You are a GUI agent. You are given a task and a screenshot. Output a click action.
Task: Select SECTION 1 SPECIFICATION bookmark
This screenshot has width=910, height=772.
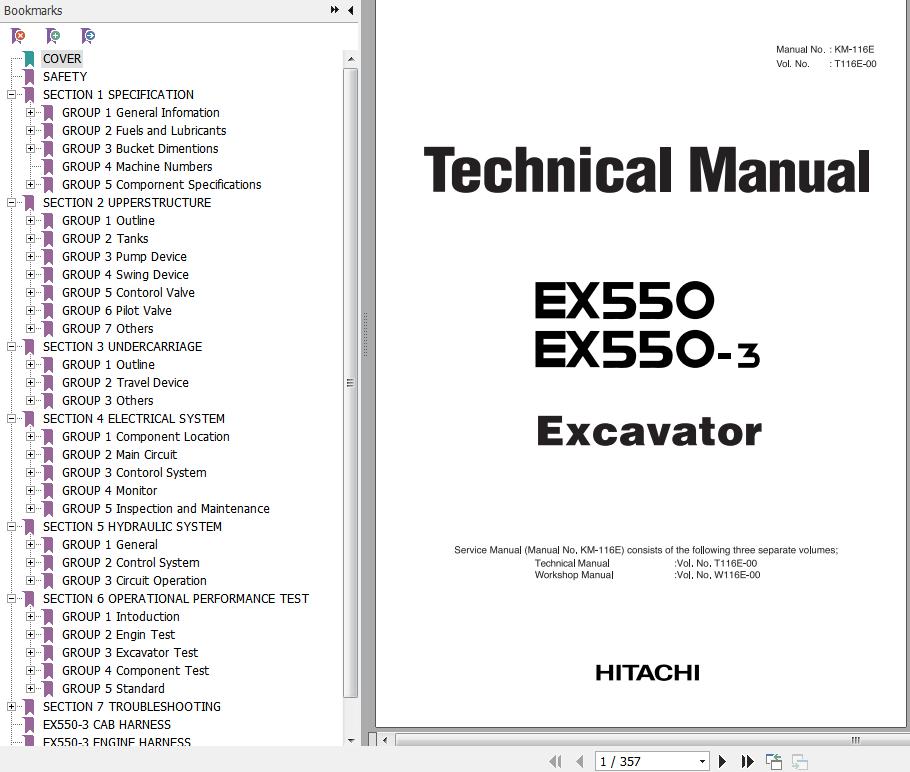[x=118, y=95]
